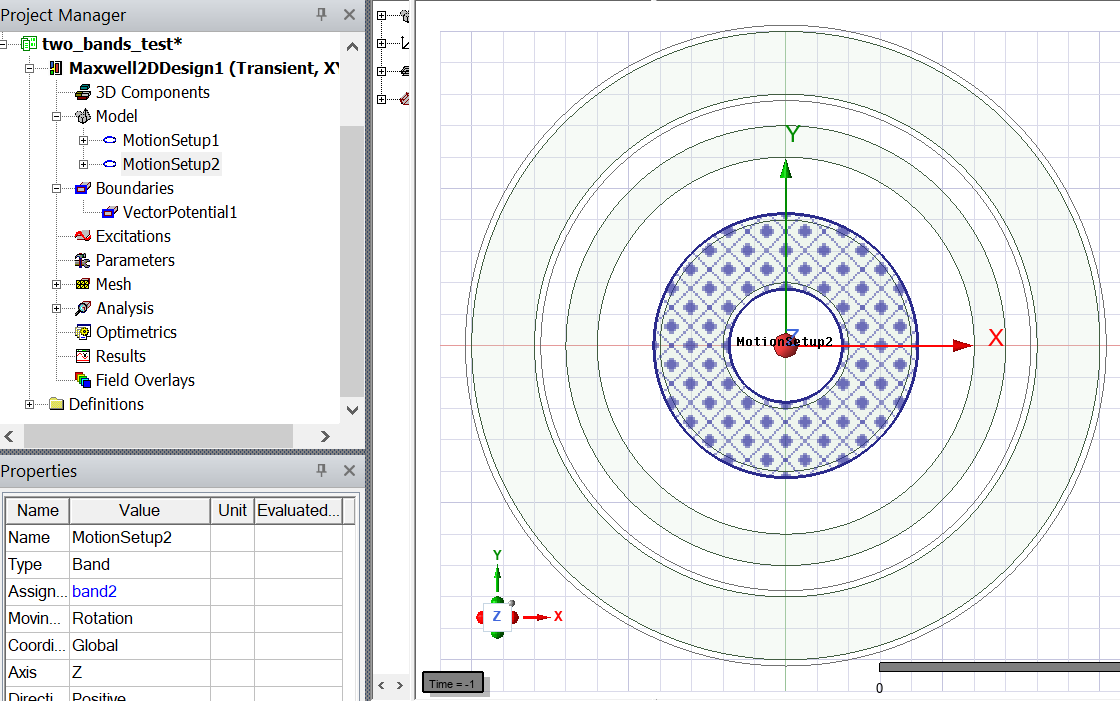Click the Parameters icon
The width and height of the screenshot is (1120, 701).
pos(83,260)
